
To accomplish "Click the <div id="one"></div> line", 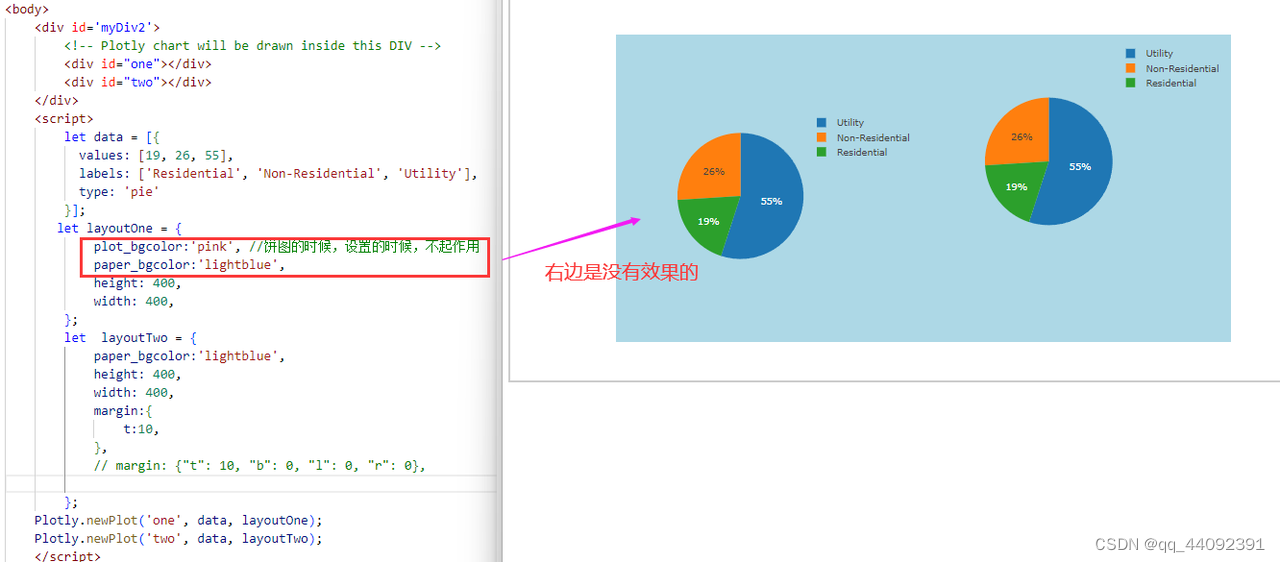I will click(138, 63).
